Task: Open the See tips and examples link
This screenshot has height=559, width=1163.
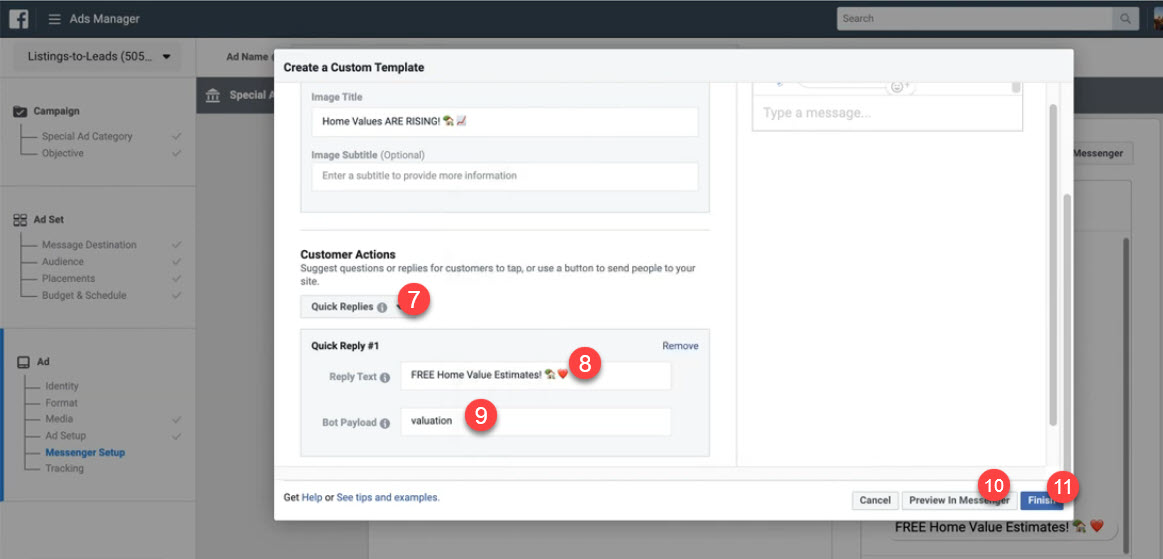Action: [388, 497]
